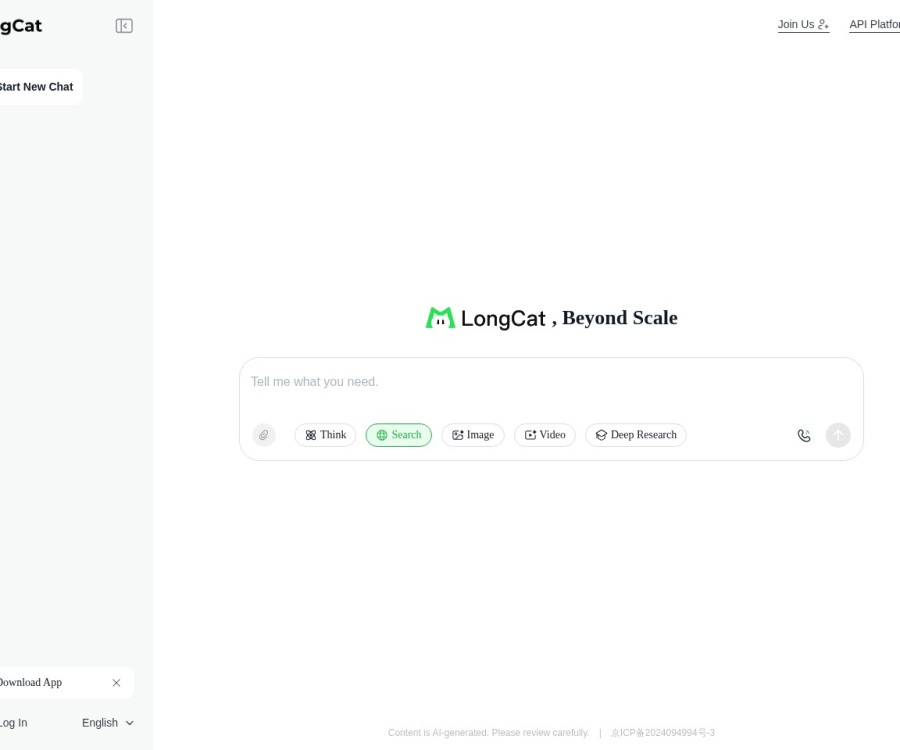The image size is (900, 750).
Task: Disable the active Search mode chip
Action: click(398, 435)
